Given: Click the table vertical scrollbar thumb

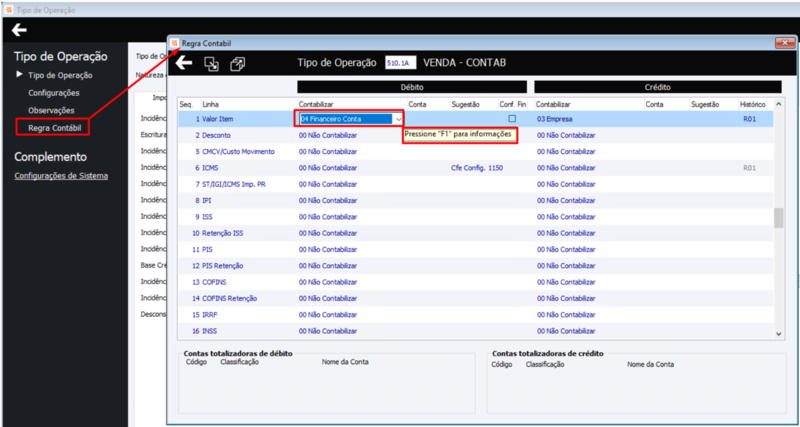Looking at the screenshot, I should coord(779,218).
